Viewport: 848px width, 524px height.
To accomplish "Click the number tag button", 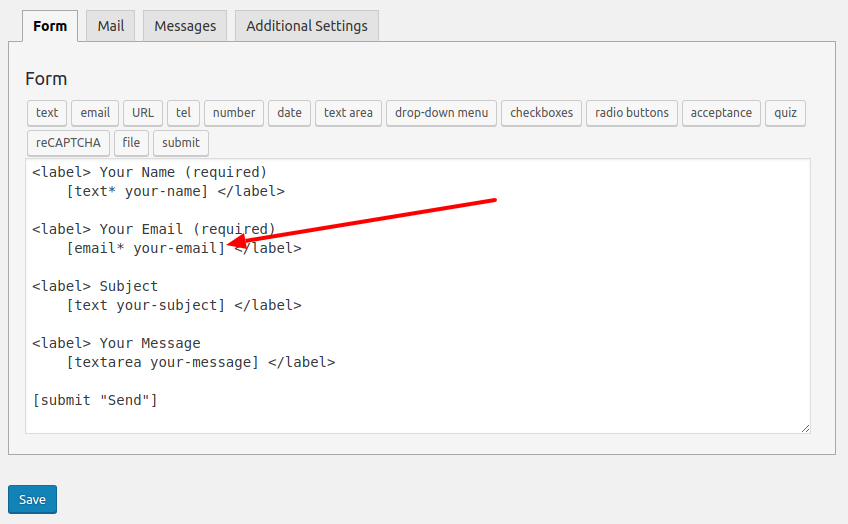I will pyautogui.click(x=234, y=113).
